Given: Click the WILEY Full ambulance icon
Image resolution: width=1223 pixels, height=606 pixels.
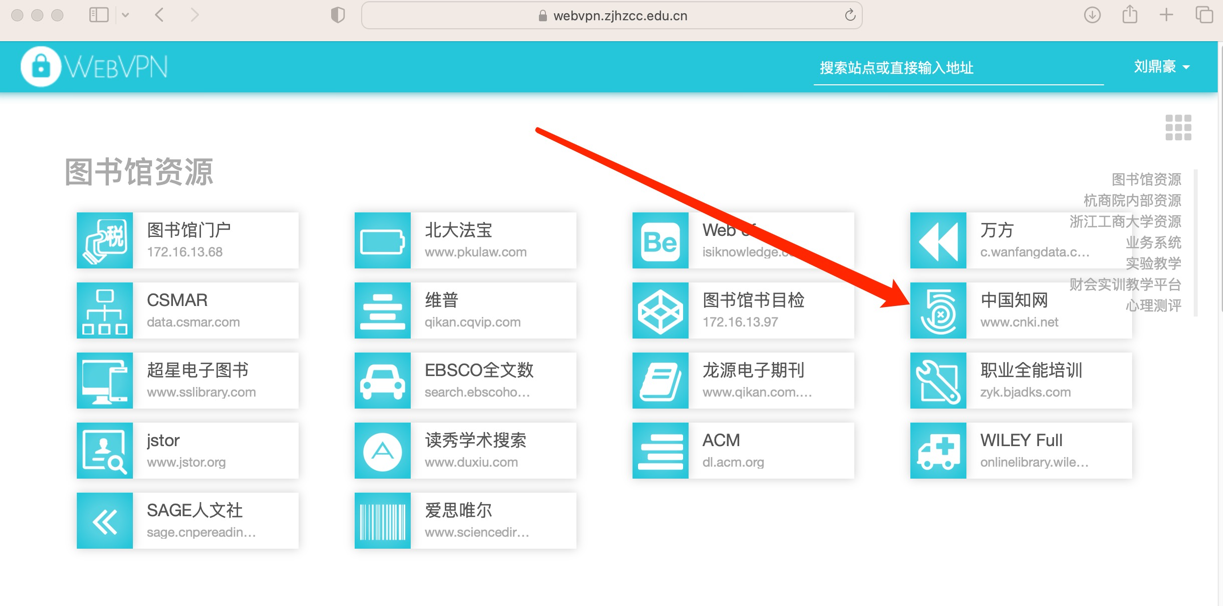Looking at the screenshot, I should [x=939, y=450].
